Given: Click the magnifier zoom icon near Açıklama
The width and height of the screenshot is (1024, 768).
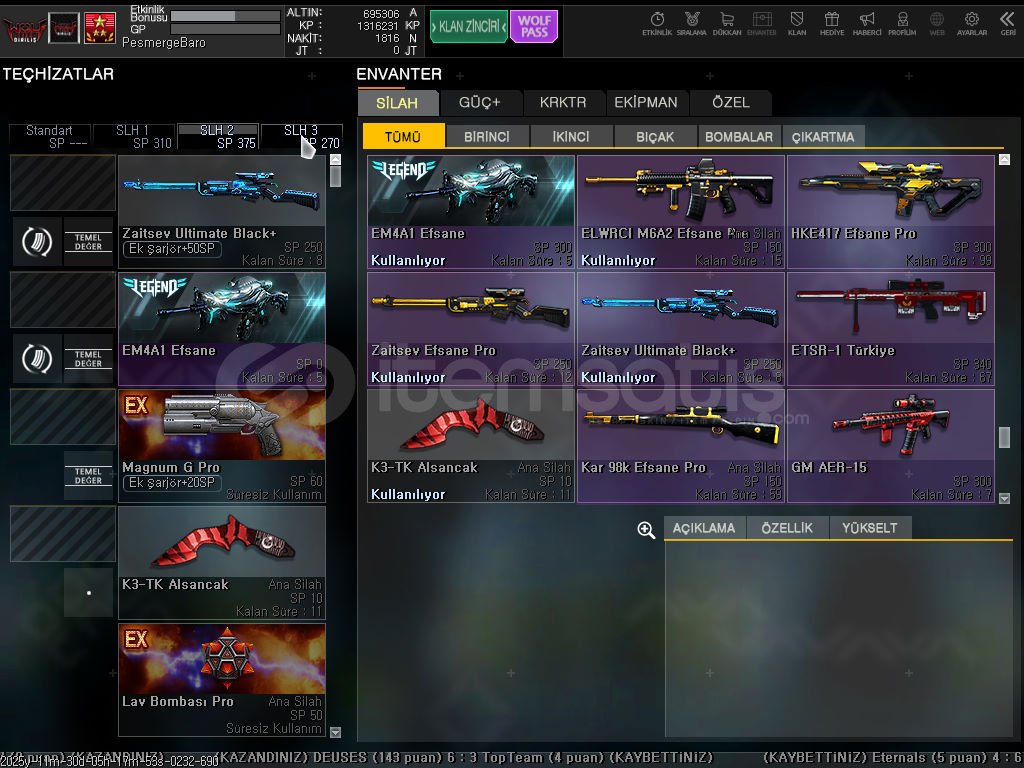Looking at the screenshot, I should pyautogui.click(x=646, y=530).
